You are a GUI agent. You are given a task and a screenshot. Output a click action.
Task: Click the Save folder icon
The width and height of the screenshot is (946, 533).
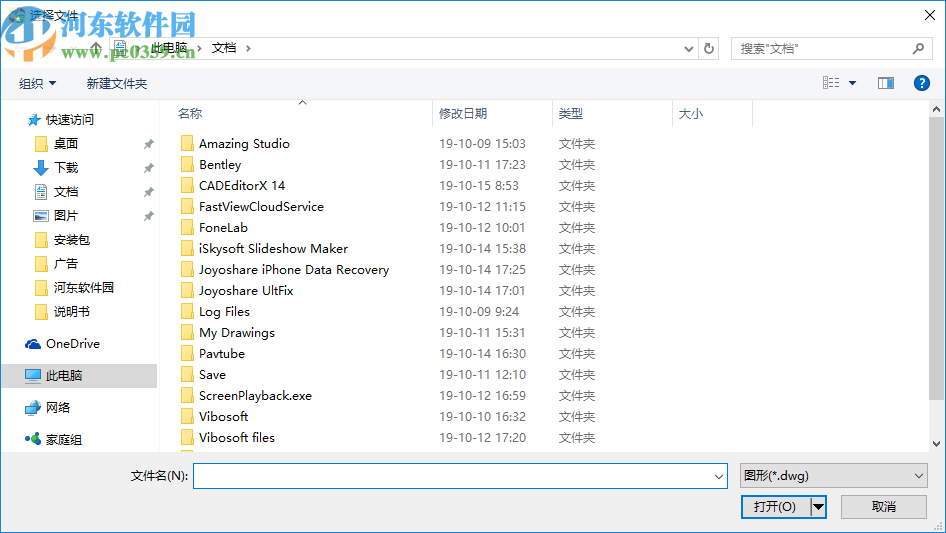point(188,375)
